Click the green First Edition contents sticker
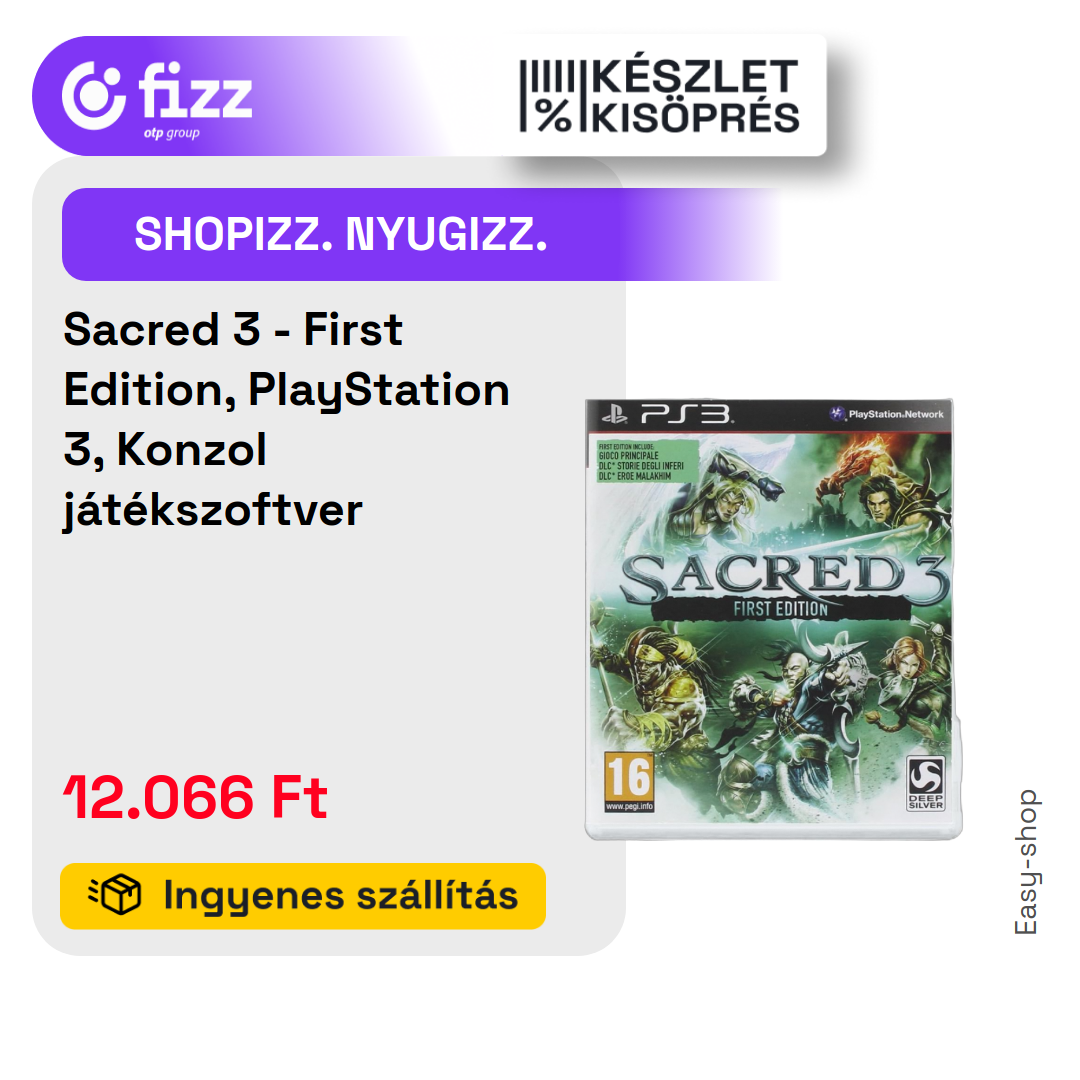1080x1080 pixels. [x=647, y=461]
